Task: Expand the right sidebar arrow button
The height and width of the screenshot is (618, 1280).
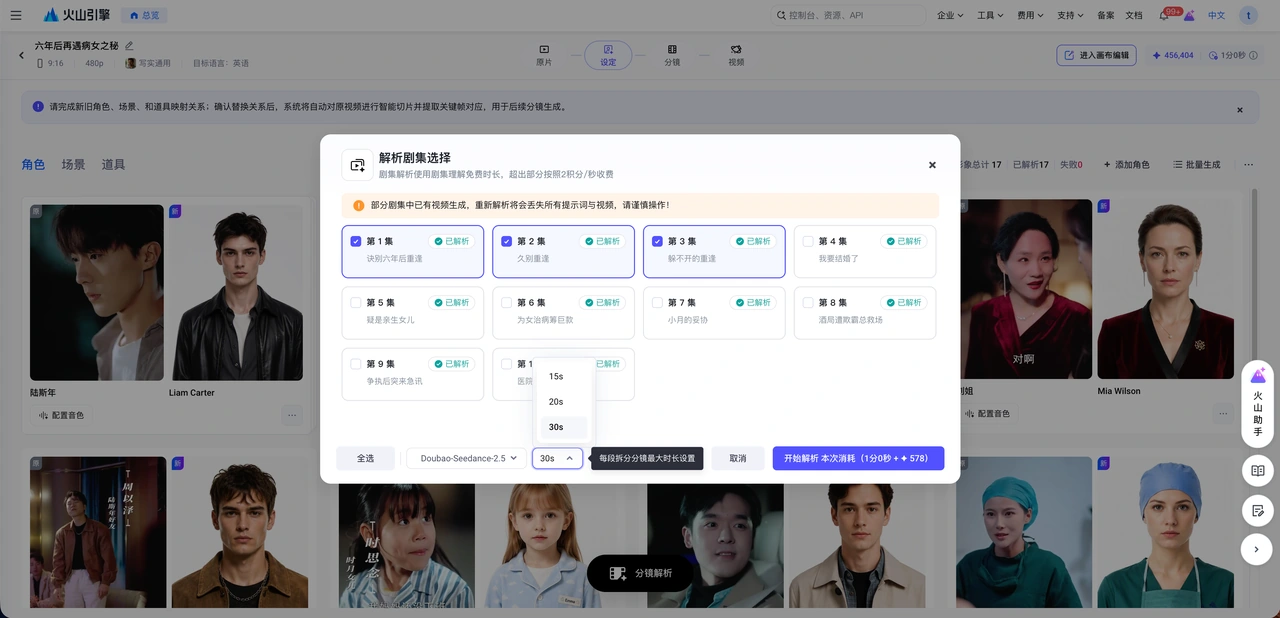Action: pos(1257,549)
